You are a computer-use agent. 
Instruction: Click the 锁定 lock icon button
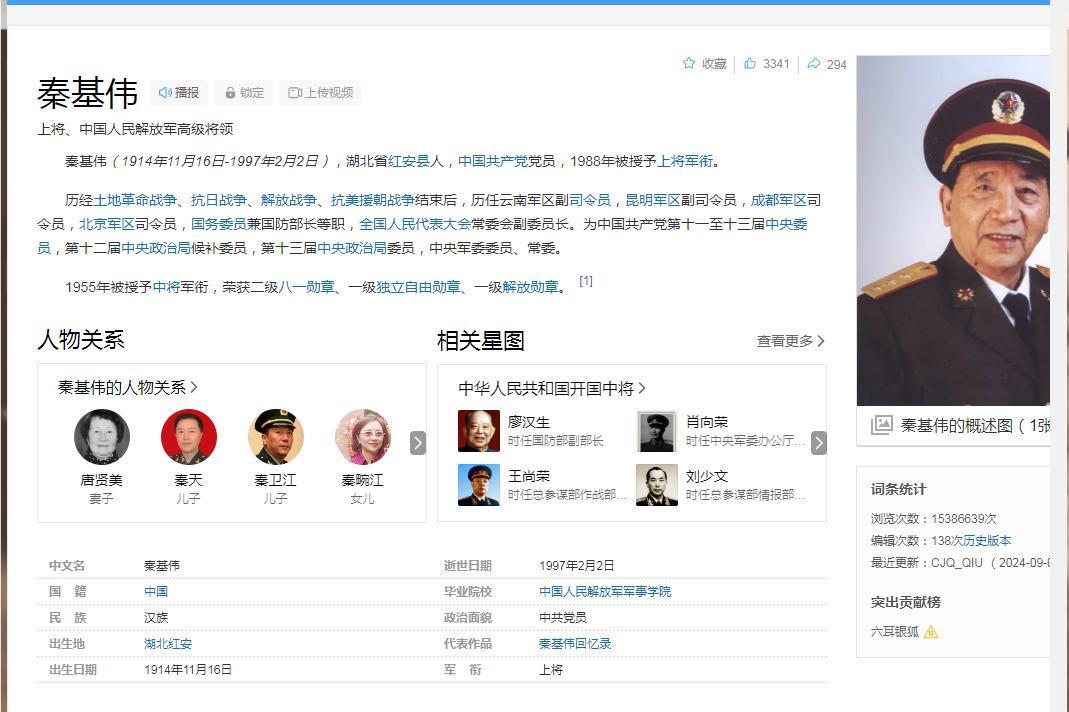(x=244, y=93)
